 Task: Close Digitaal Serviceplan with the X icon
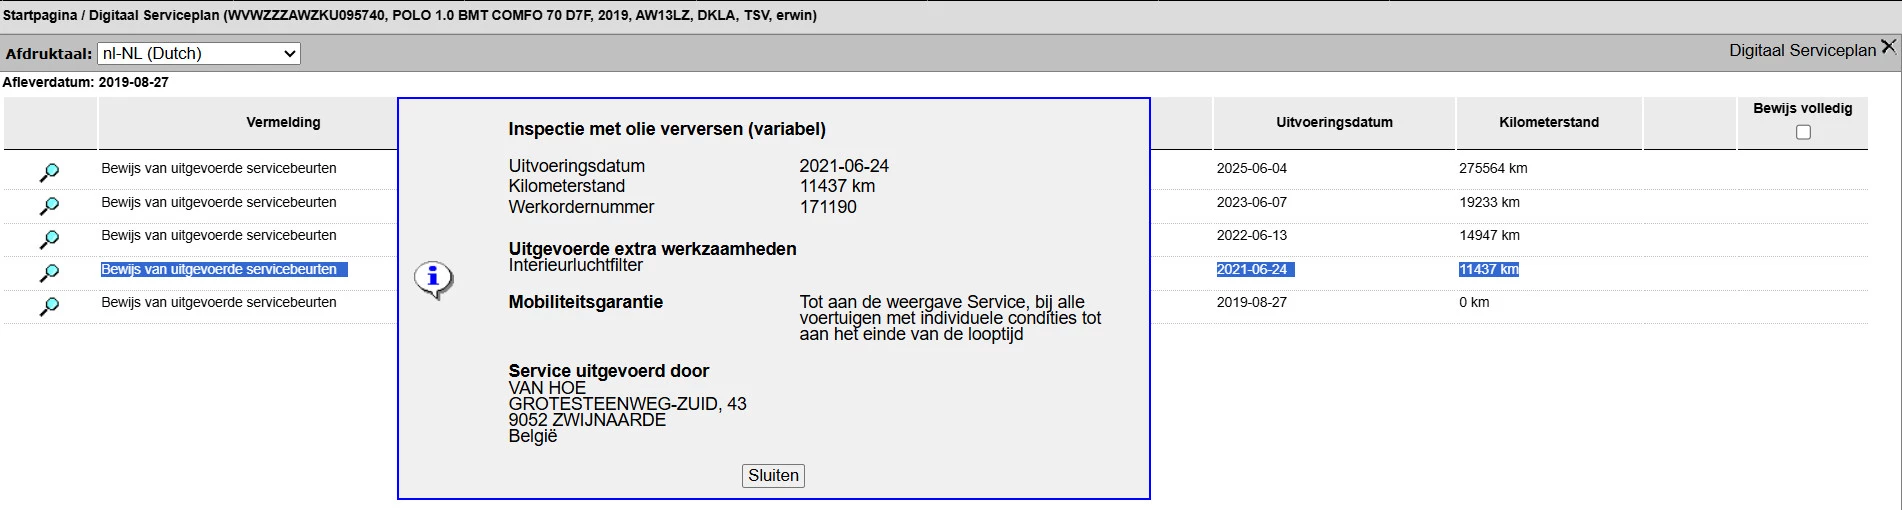point(1888,47)
